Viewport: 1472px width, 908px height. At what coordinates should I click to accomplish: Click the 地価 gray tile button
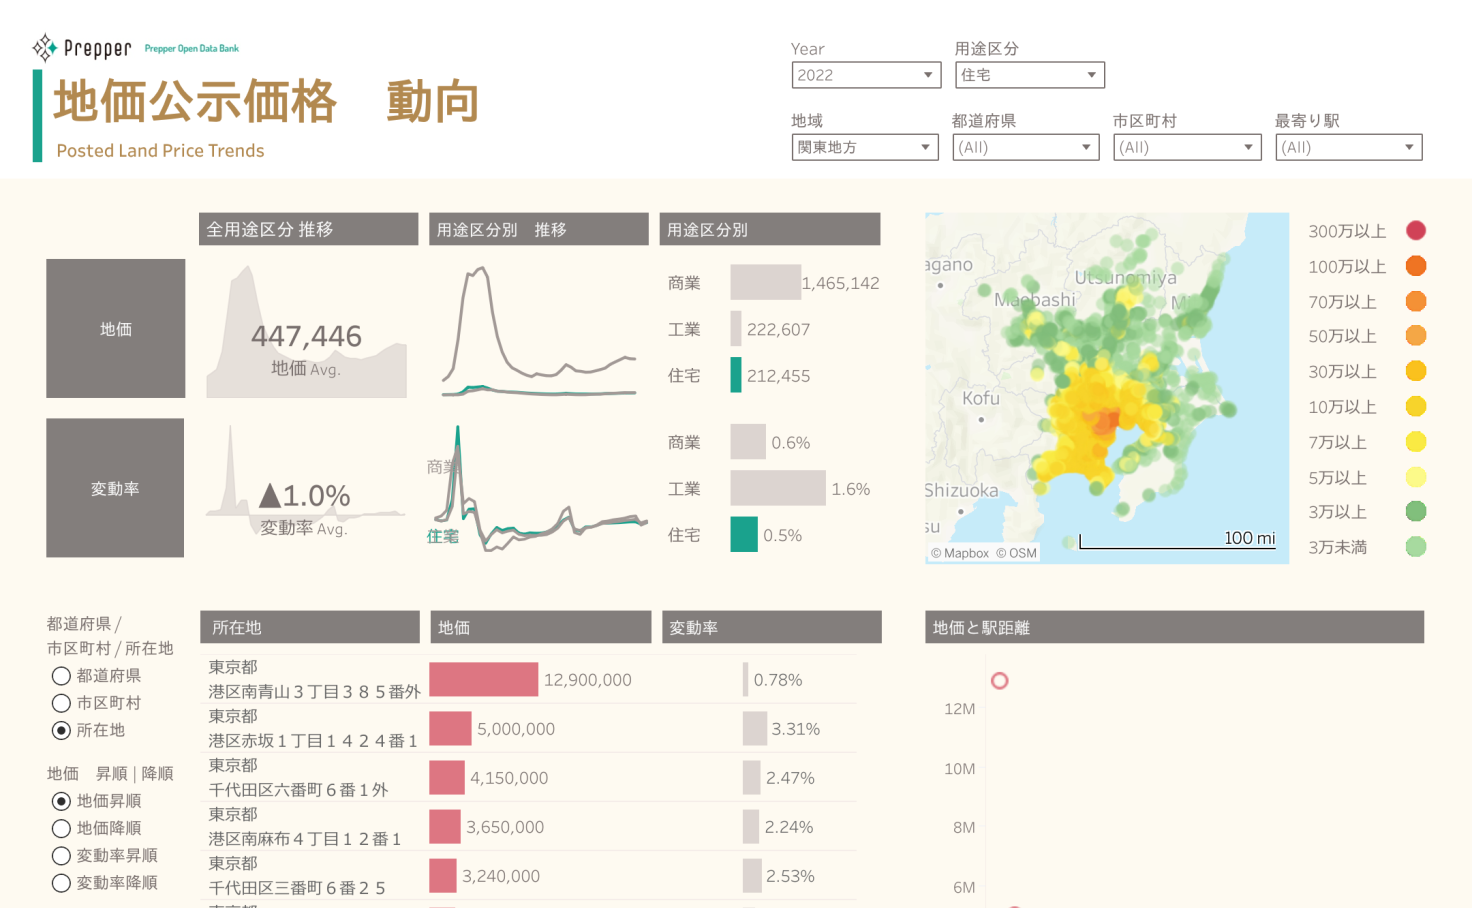coord(116,329)
